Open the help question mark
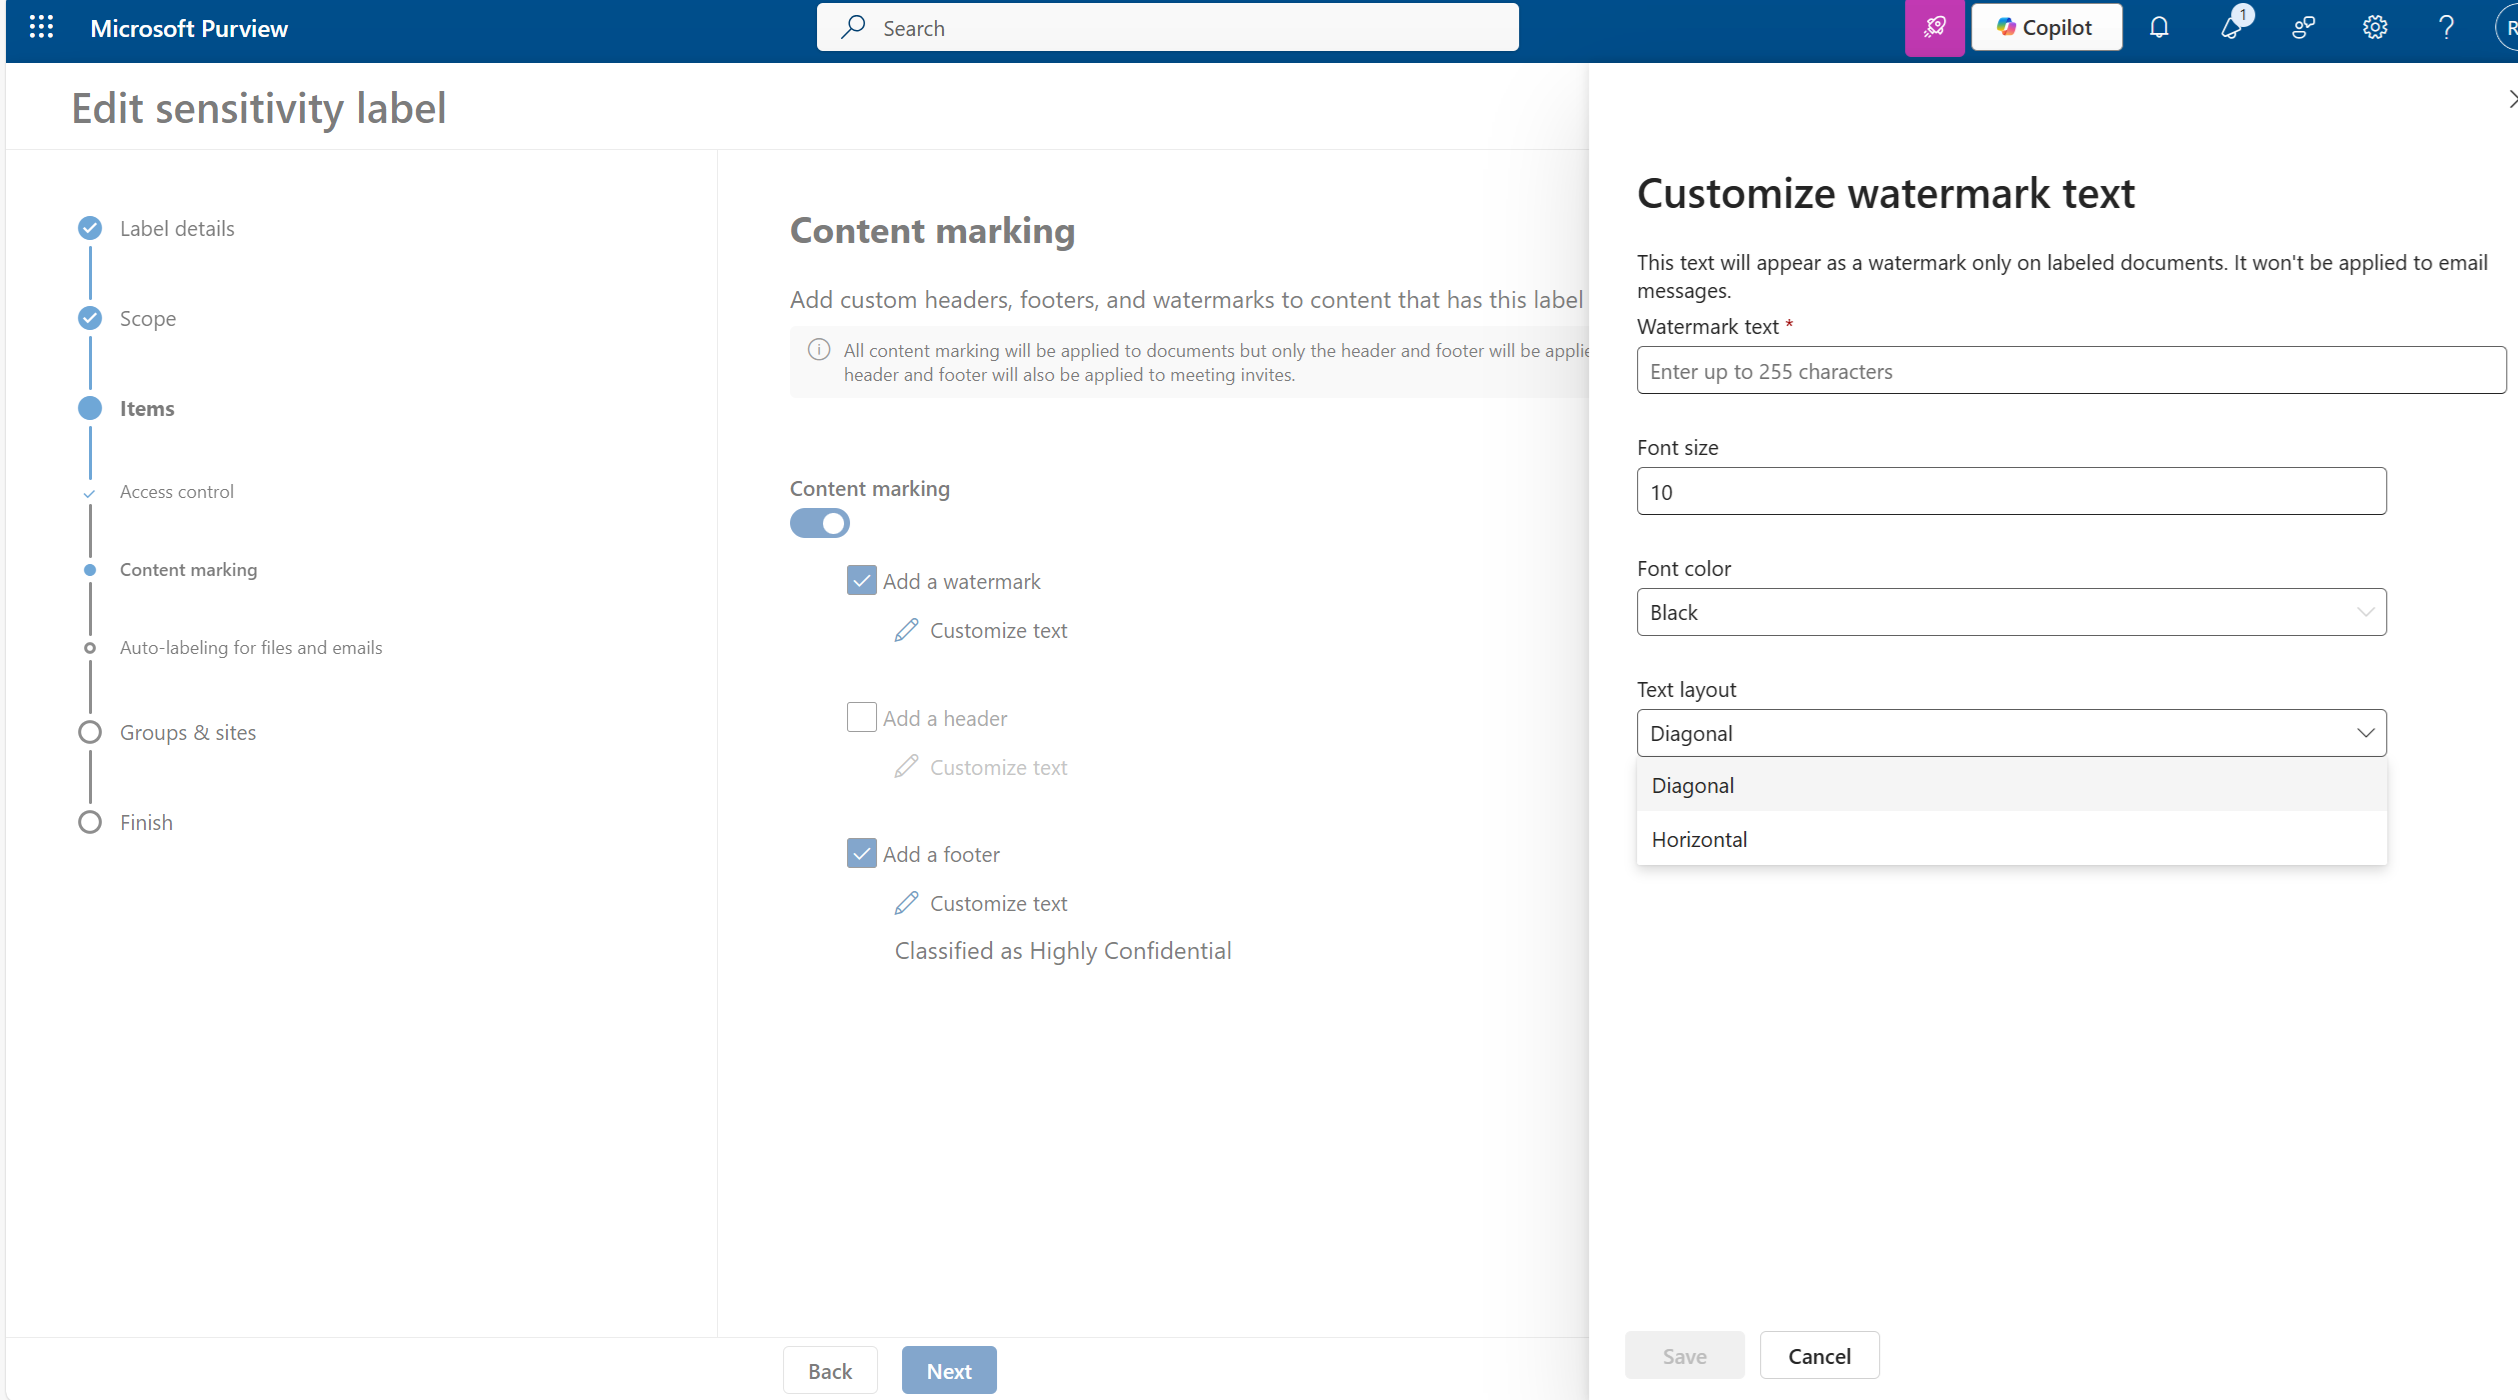The width and height of the screenshot is (2518, 1400). (2445, 27)
